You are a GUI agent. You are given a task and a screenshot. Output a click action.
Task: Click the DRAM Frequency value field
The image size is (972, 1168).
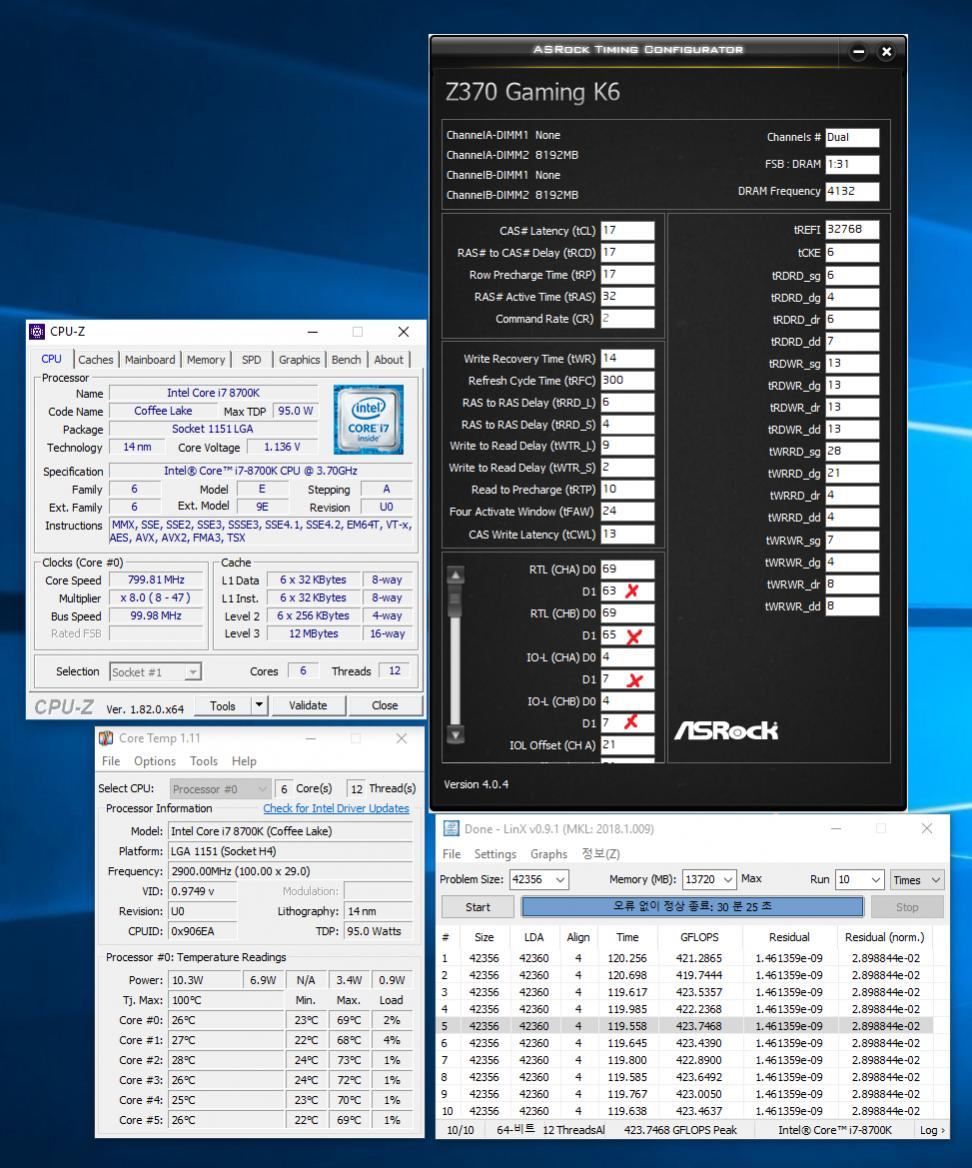[x=852, y=191]
